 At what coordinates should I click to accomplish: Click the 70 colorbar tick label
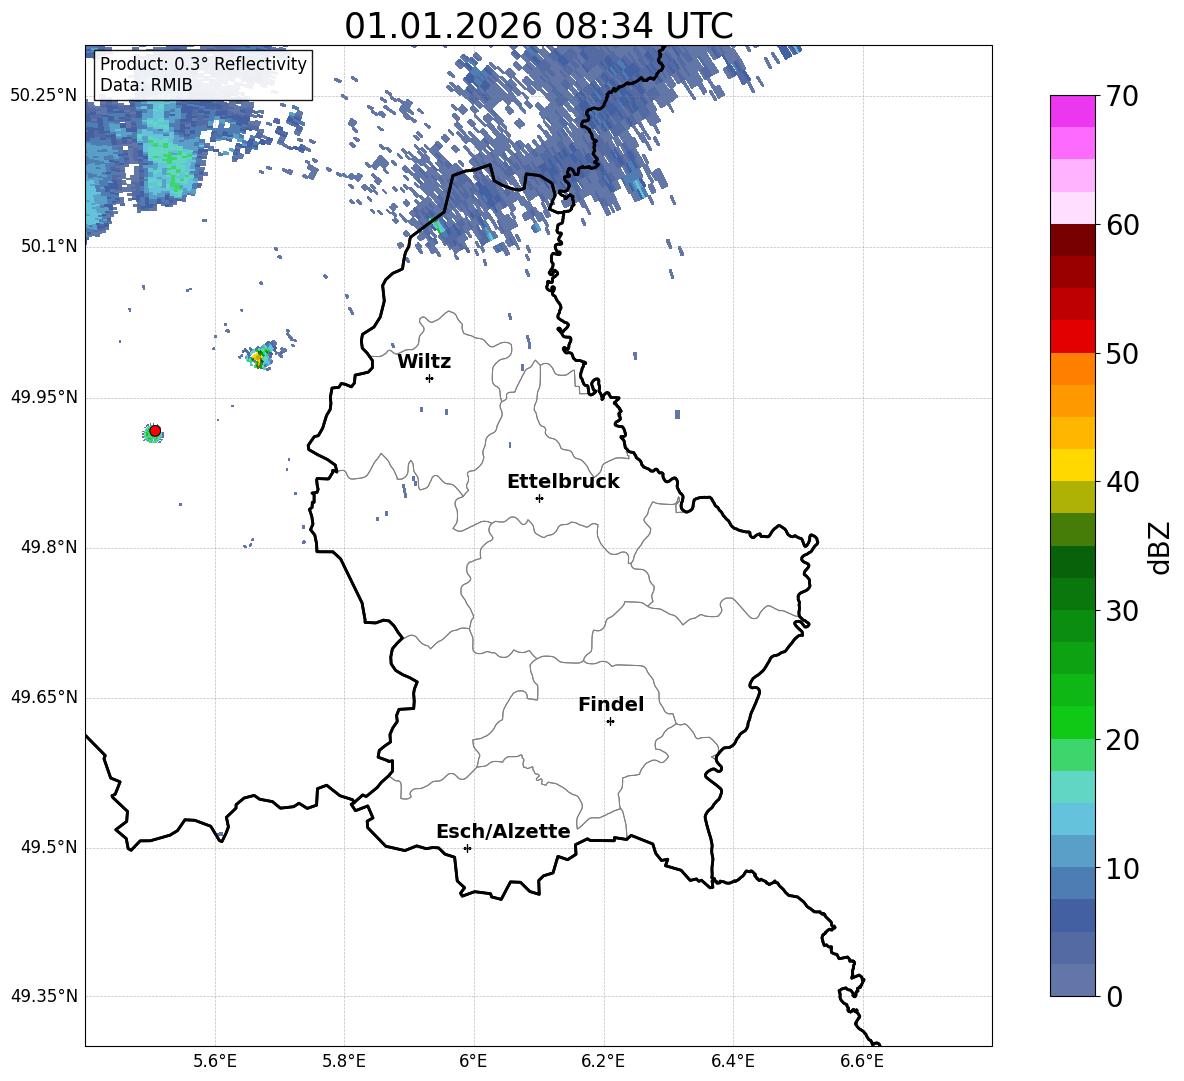click(x=1122, y=97)
